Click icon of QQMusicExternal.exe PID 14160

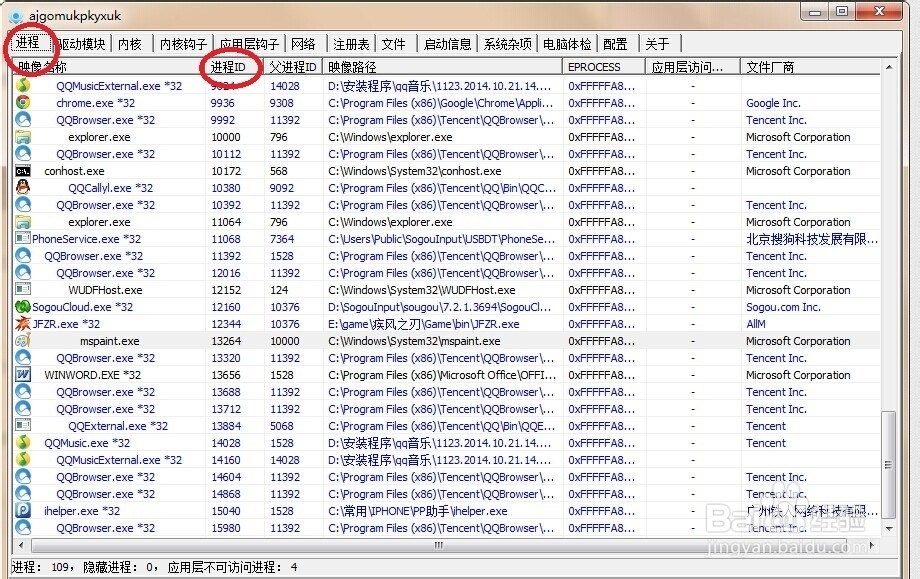(23, 460)
